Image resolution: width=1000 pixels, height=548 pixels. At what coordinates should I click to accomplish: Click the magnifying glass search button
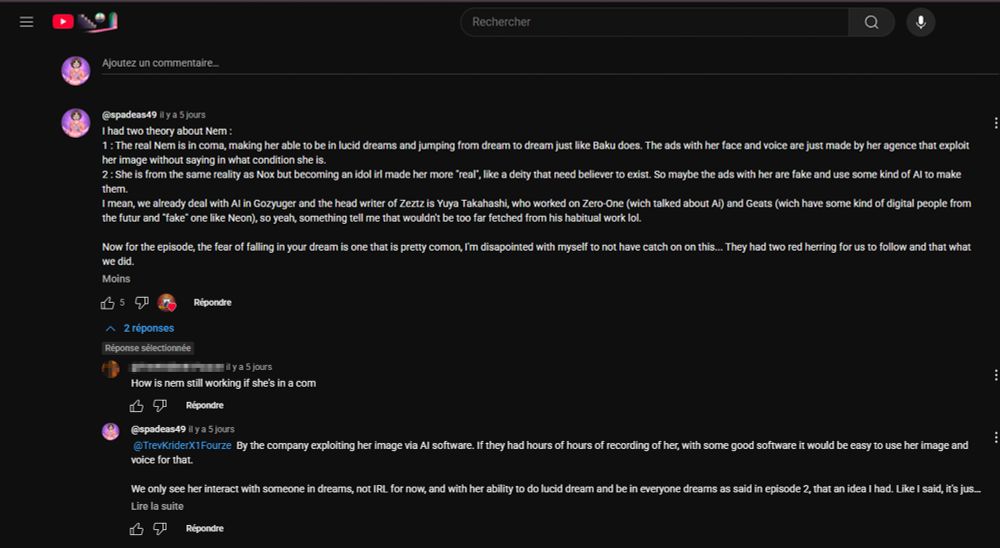[x=871, y=22]
